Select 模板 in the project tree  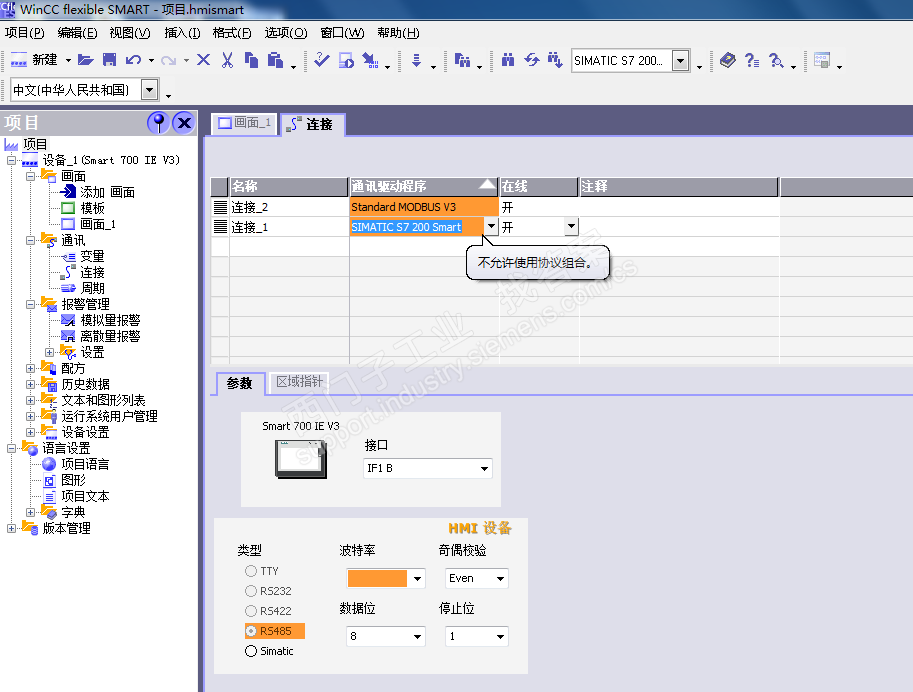pos(92,208)
